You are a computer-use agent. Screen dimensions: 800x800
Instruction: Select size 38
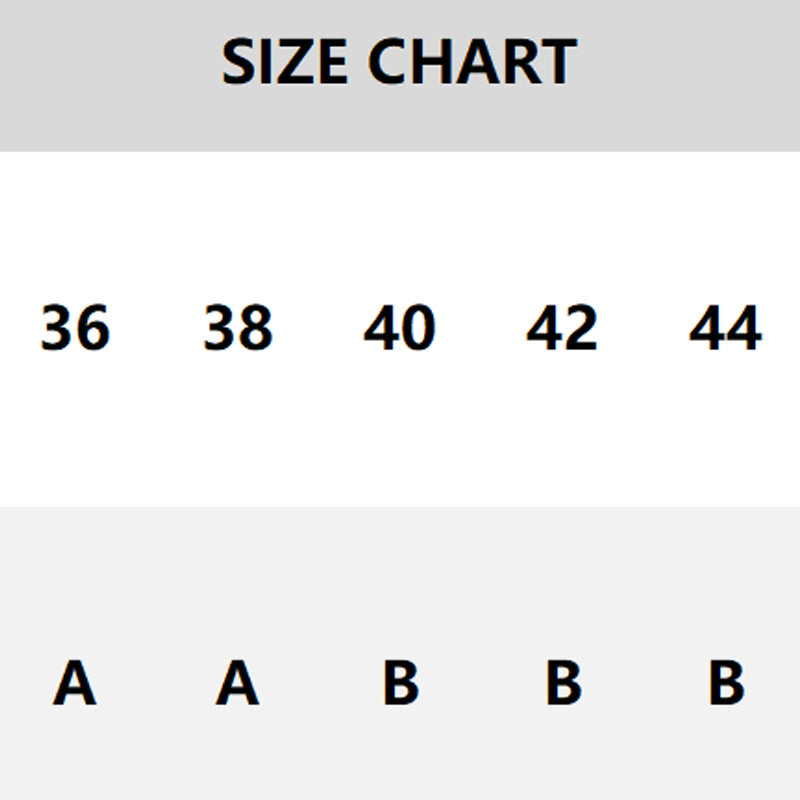point(238,328)
